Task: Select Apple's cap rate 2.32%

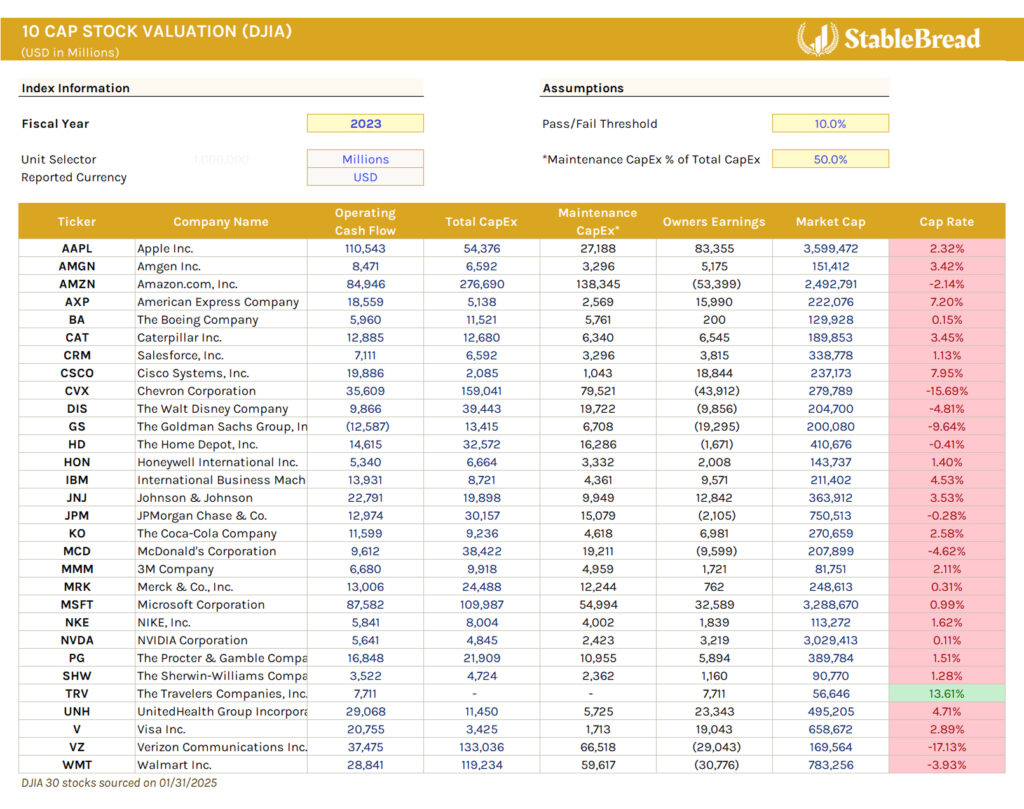Action: pos(946,248)
